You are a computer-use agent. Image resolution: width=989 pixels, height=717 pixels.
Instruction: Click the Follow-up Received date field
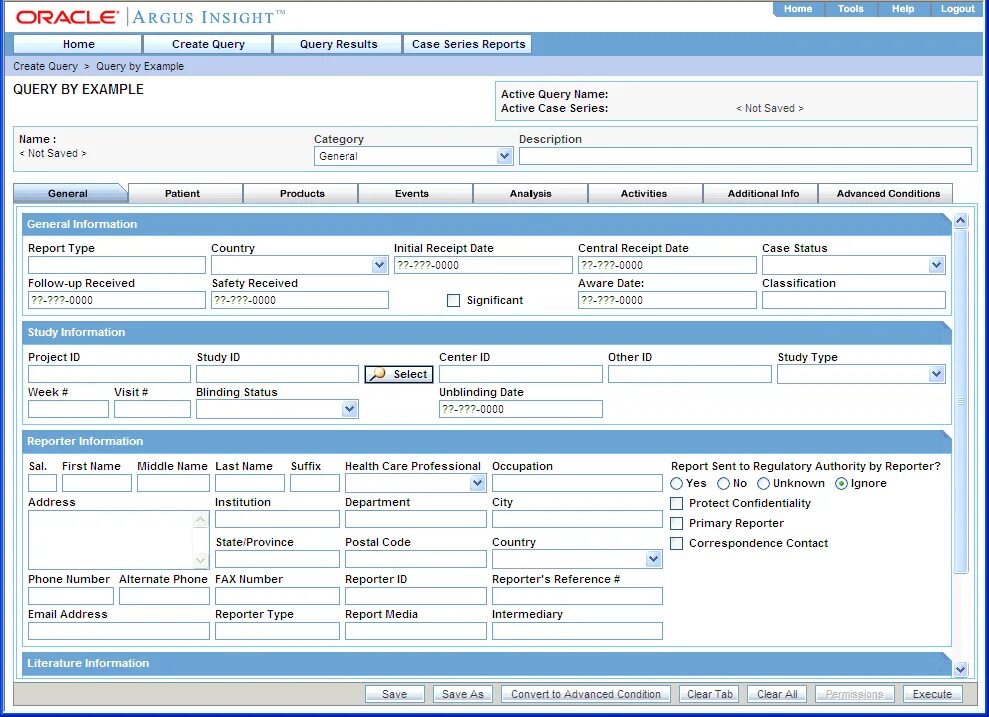coord(117,300)
